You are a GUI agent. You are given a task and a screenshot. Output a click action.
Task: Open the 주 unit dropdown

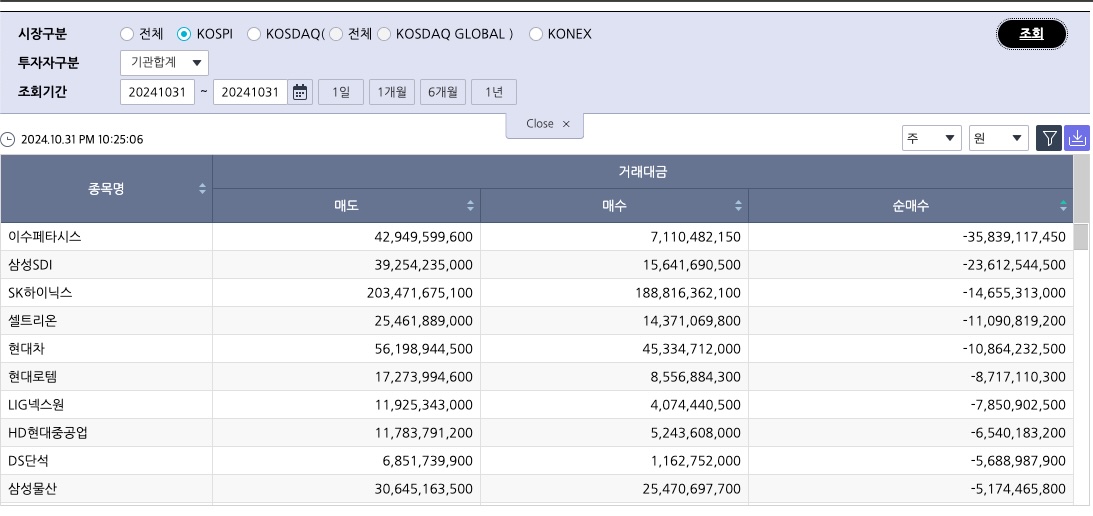pos(932,138)
